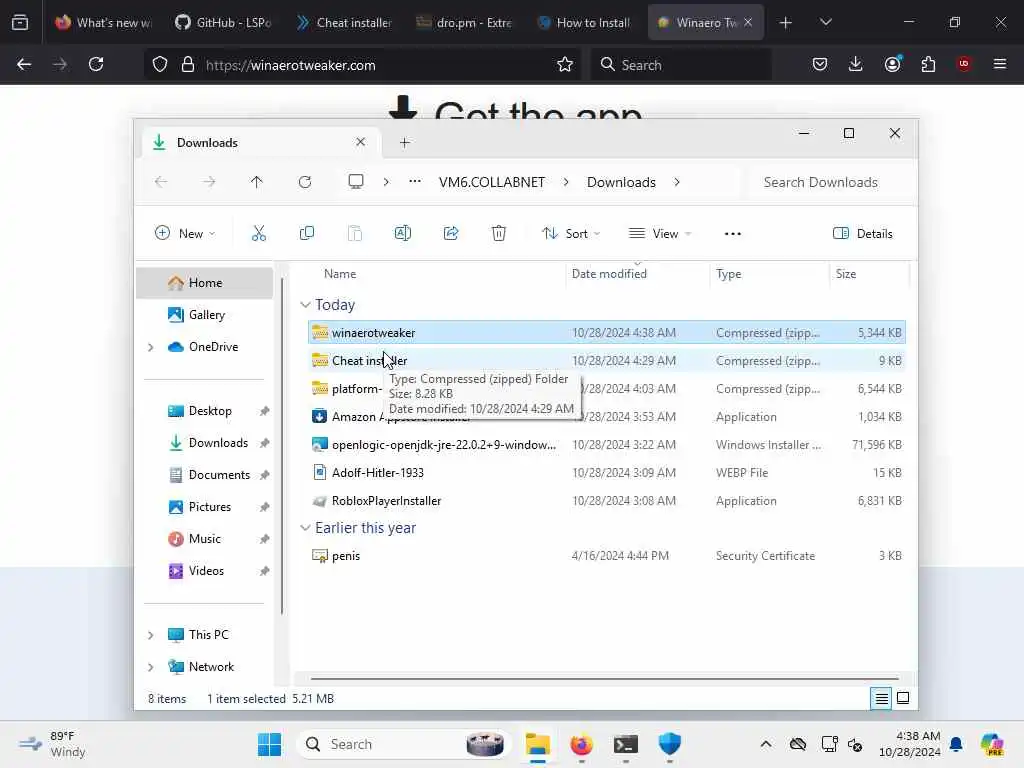Switch to large thumbnails view in status bar
1024x768 pixels.
(x=903, y=699)
